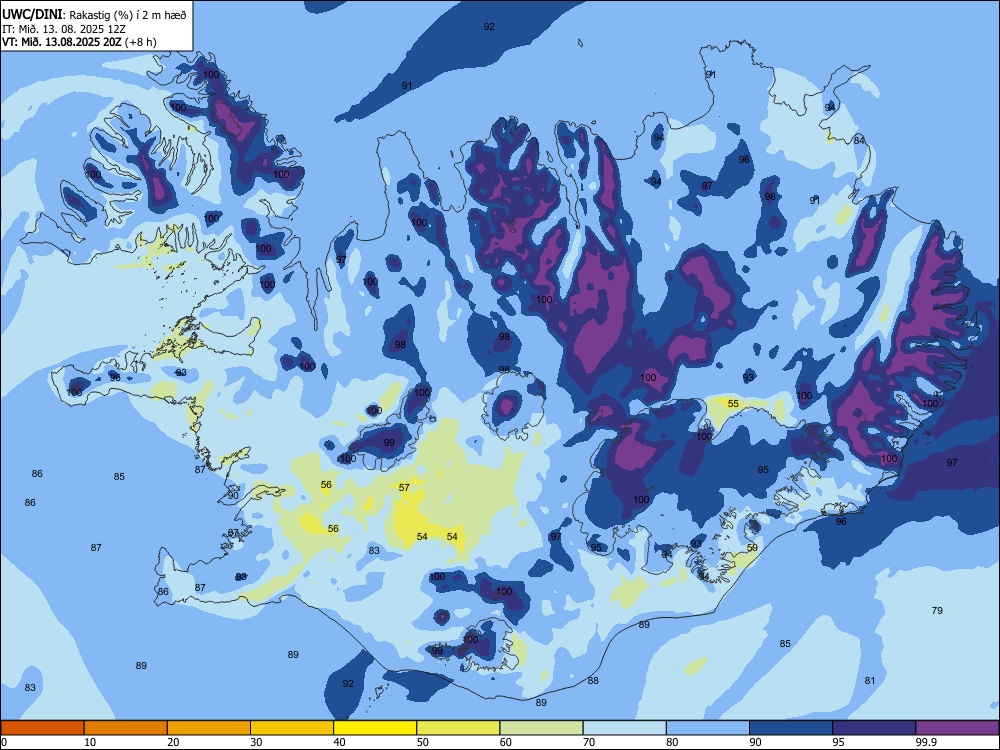This screenshot has width=1000, height=750.
Task: Click the "81" humidity value on the map
Action: click(x=870, y=680)
